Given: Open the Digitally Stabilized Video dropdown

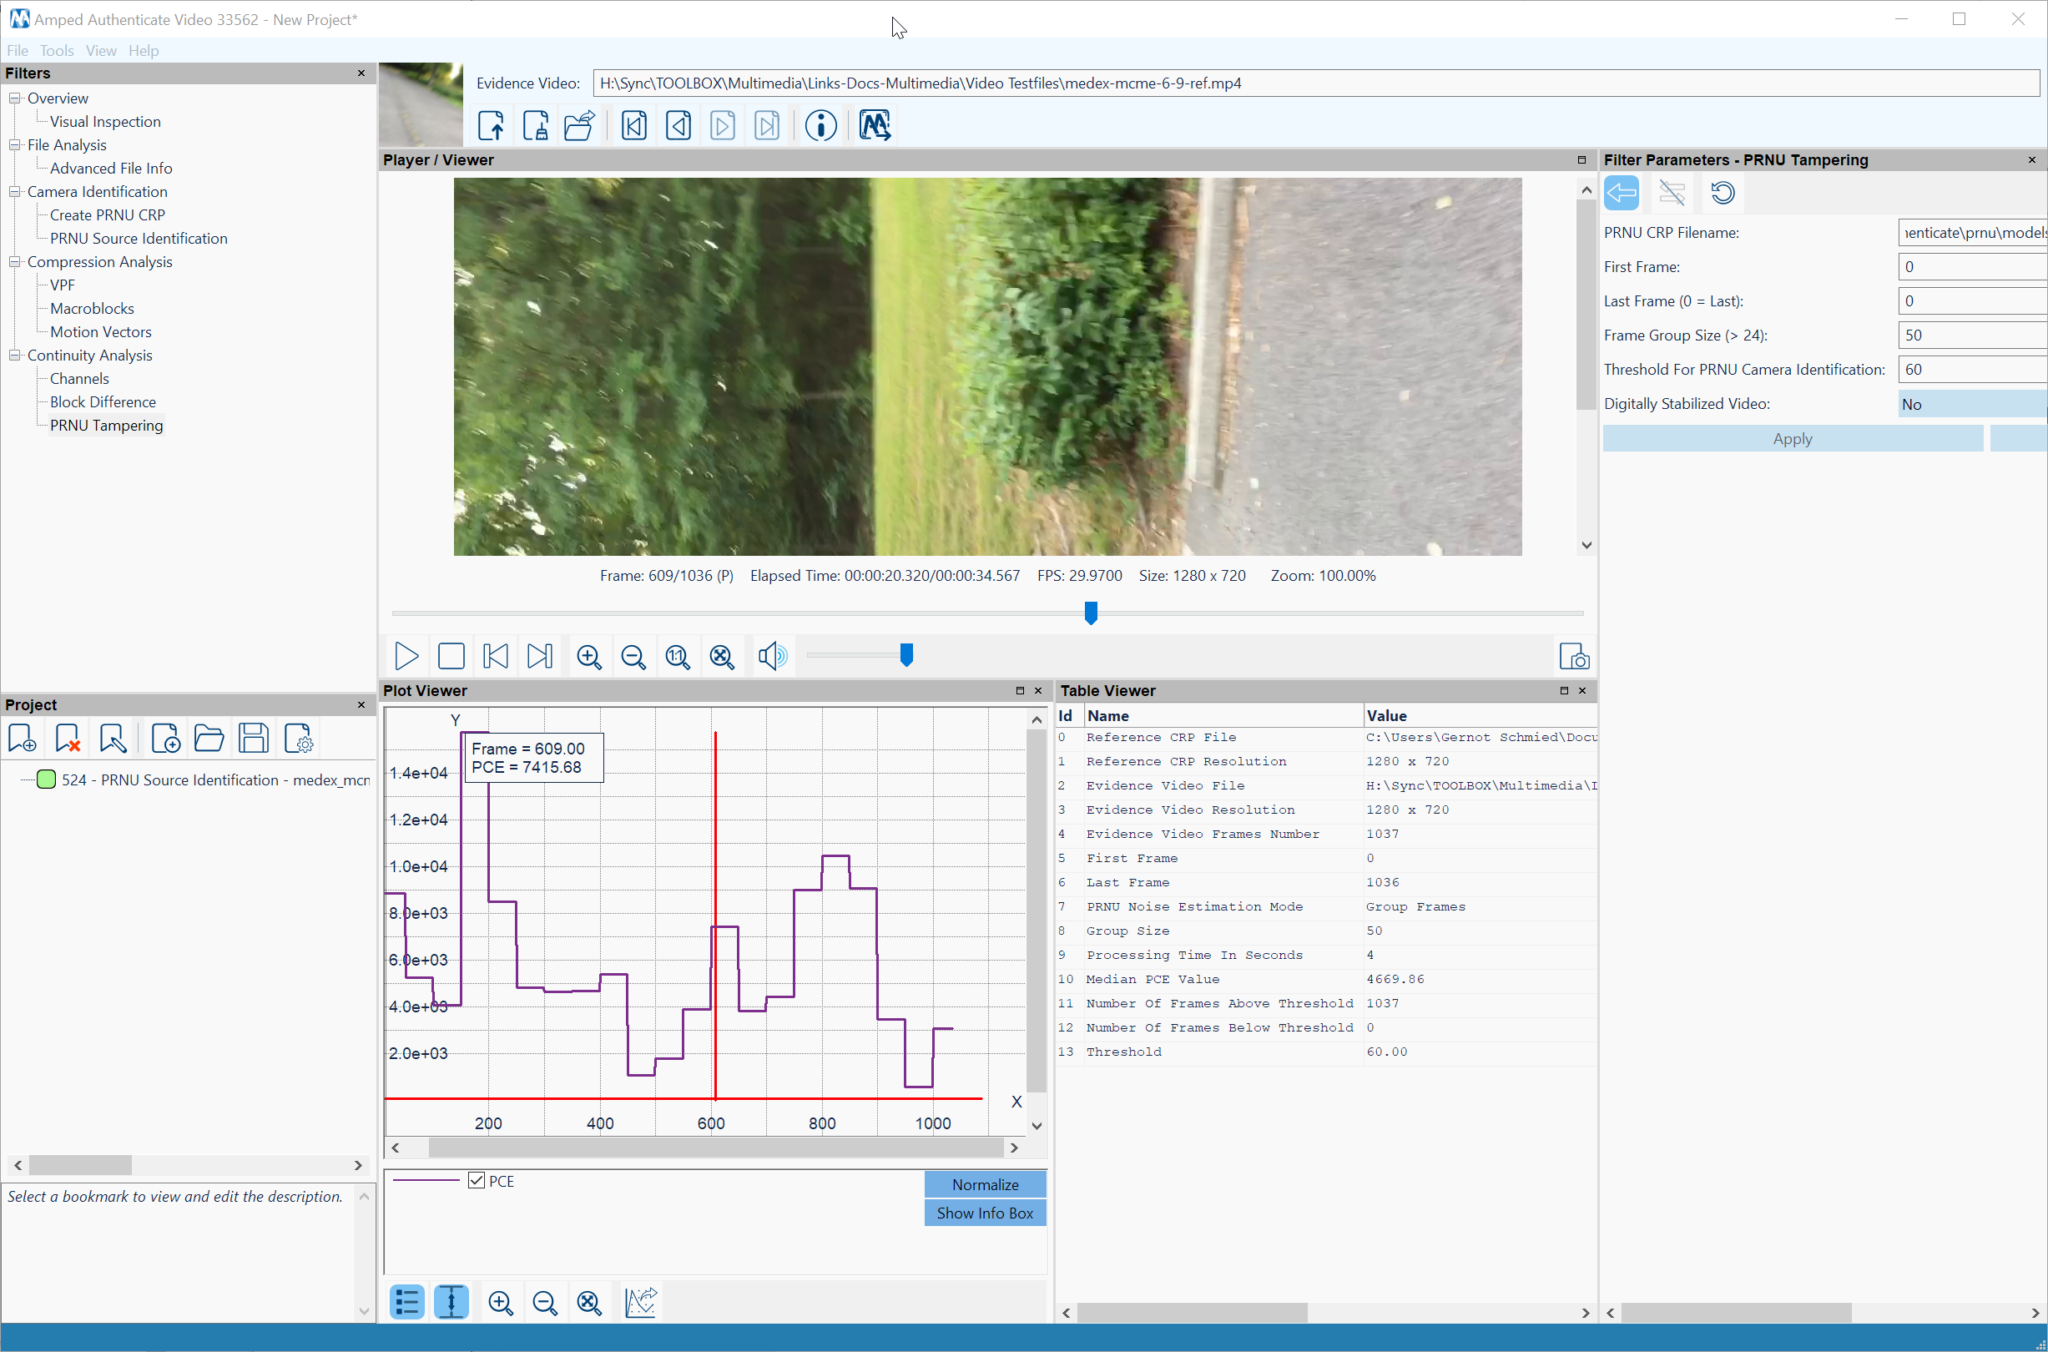Looking at the screenshot, I should tap(1966, 403).
